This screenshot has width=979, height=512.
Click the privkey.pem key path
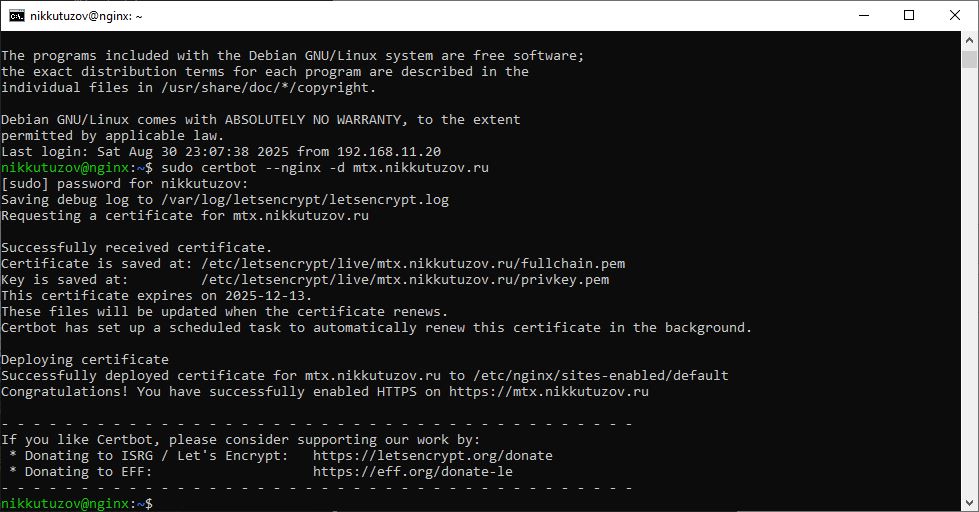pos(404,280)
